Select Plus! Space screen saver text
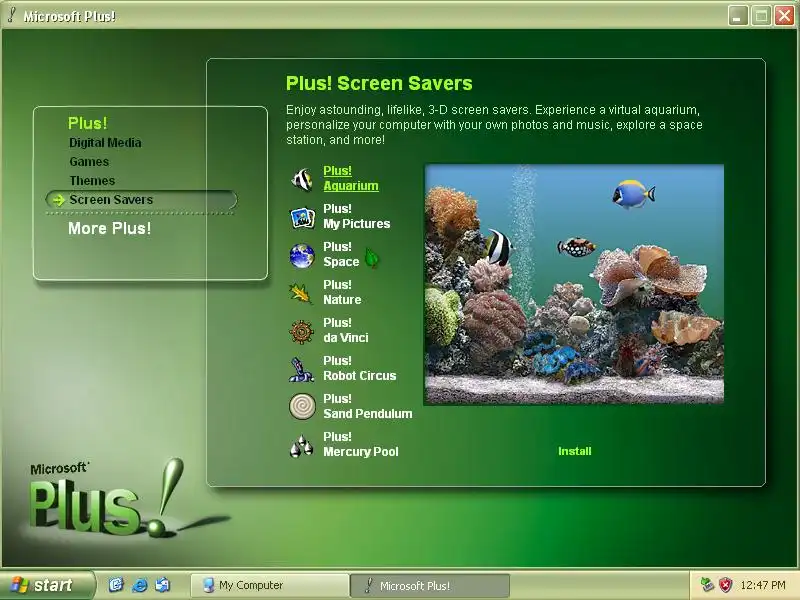 (341, 254)
